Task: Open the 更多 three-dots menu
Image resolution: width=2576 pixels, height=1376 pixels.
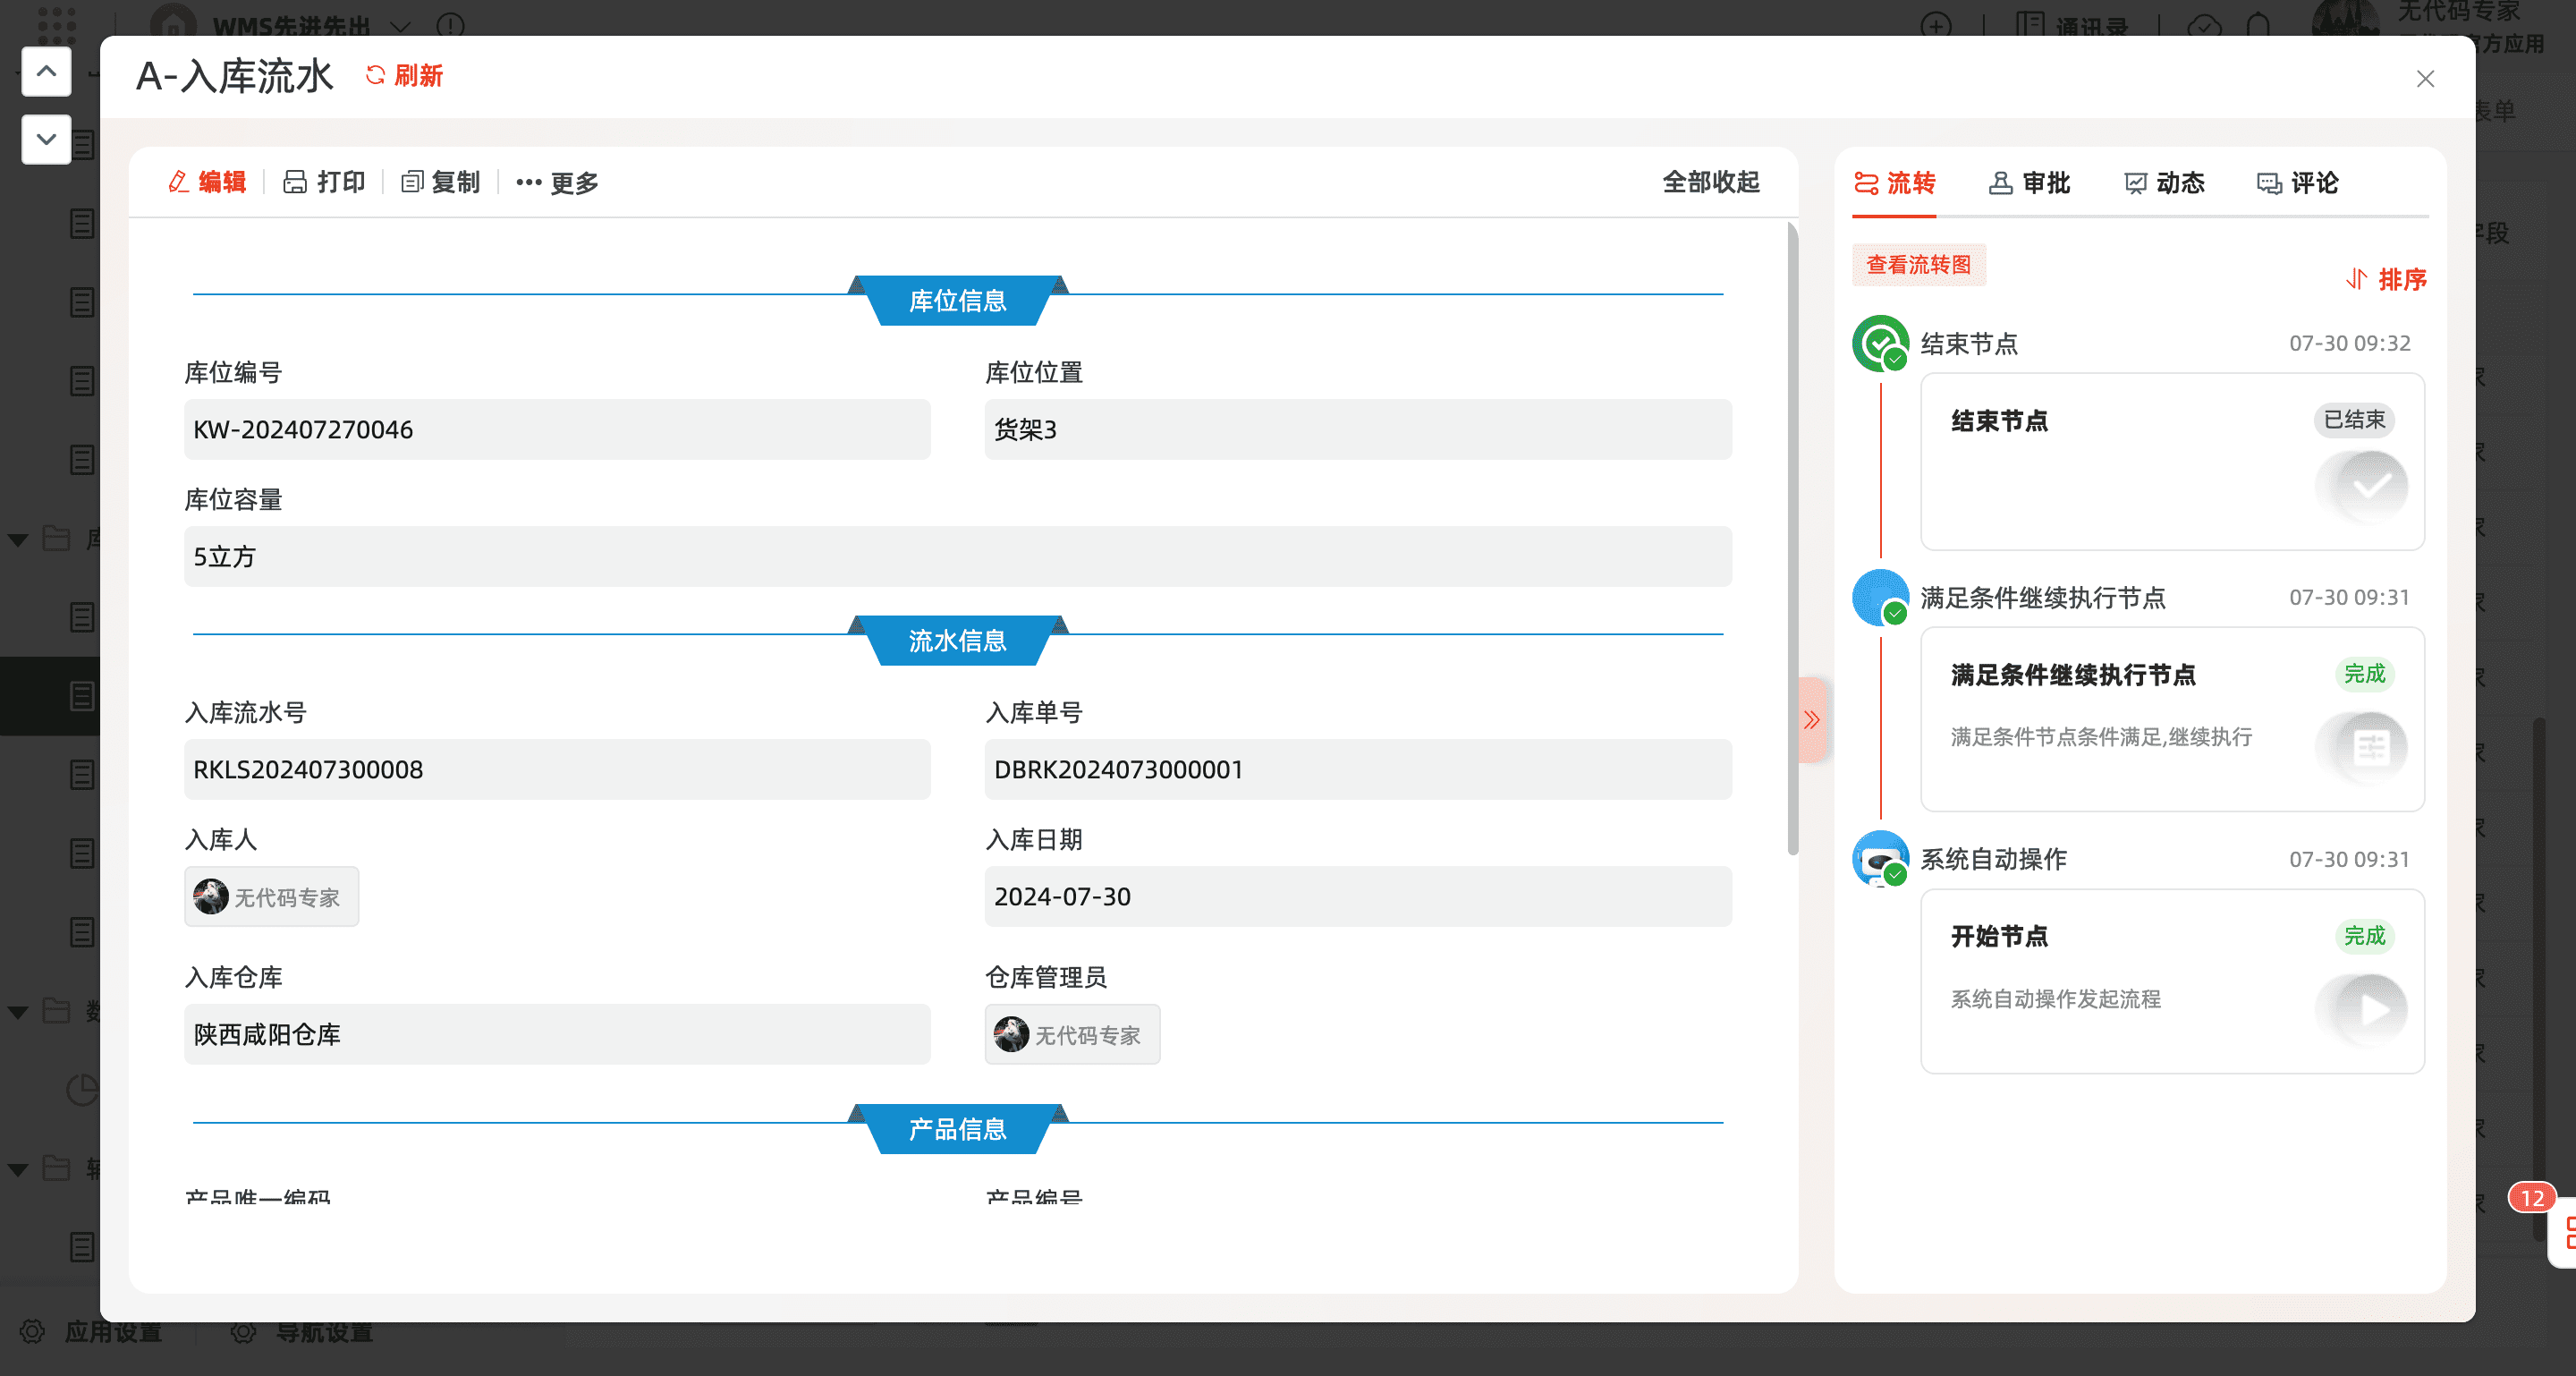Action: [529, 182]
